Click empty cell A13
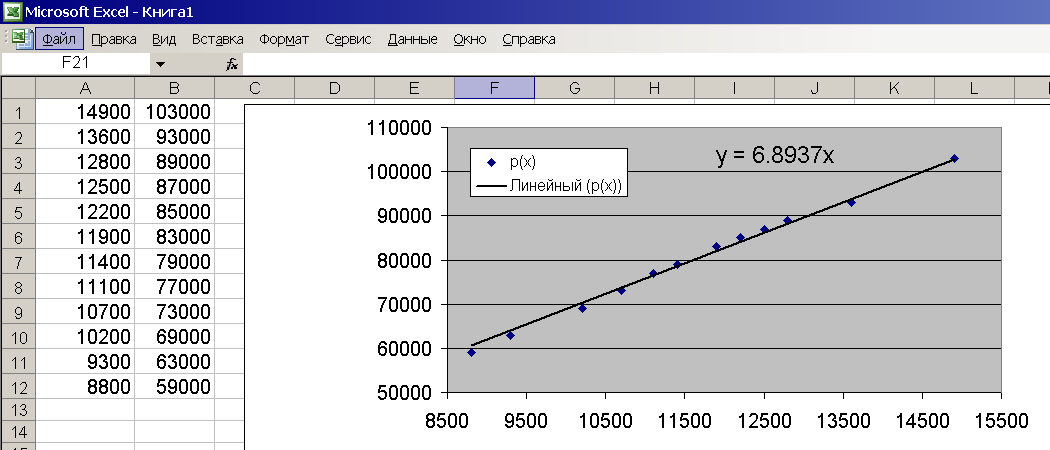This screenshot has height=450, width=1050. click(x=85, y=412)
